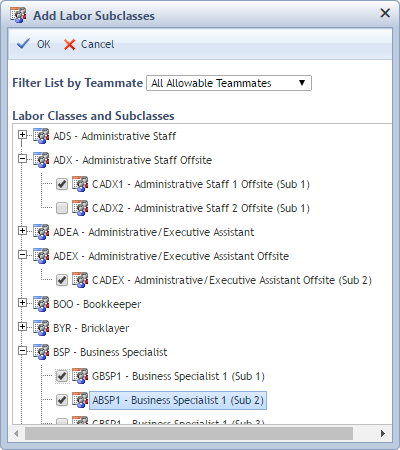Image resolution: width=400 pixels, height=450 pixels.
Task: Click the BYR Bricklayer class icon
Action: tap(41, 328)
